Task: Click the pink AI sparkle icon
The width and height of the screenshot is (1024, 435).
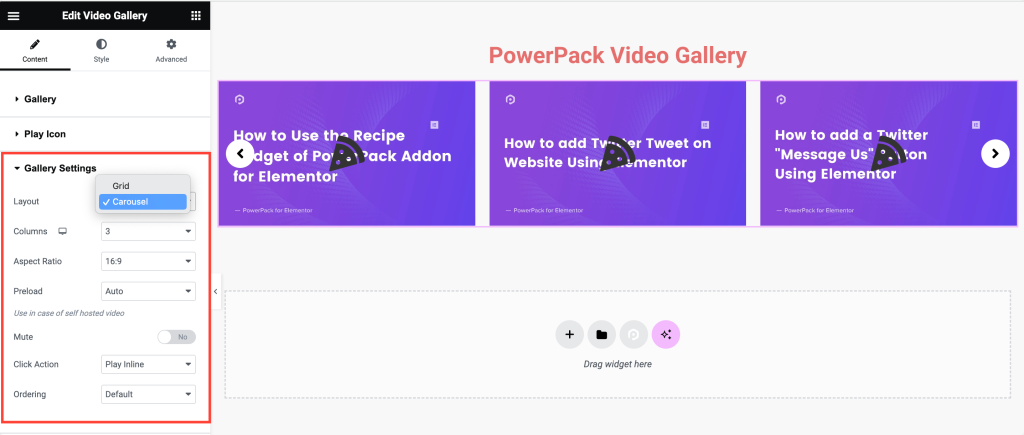Action: pyautogui.click(x=665, y=334)
